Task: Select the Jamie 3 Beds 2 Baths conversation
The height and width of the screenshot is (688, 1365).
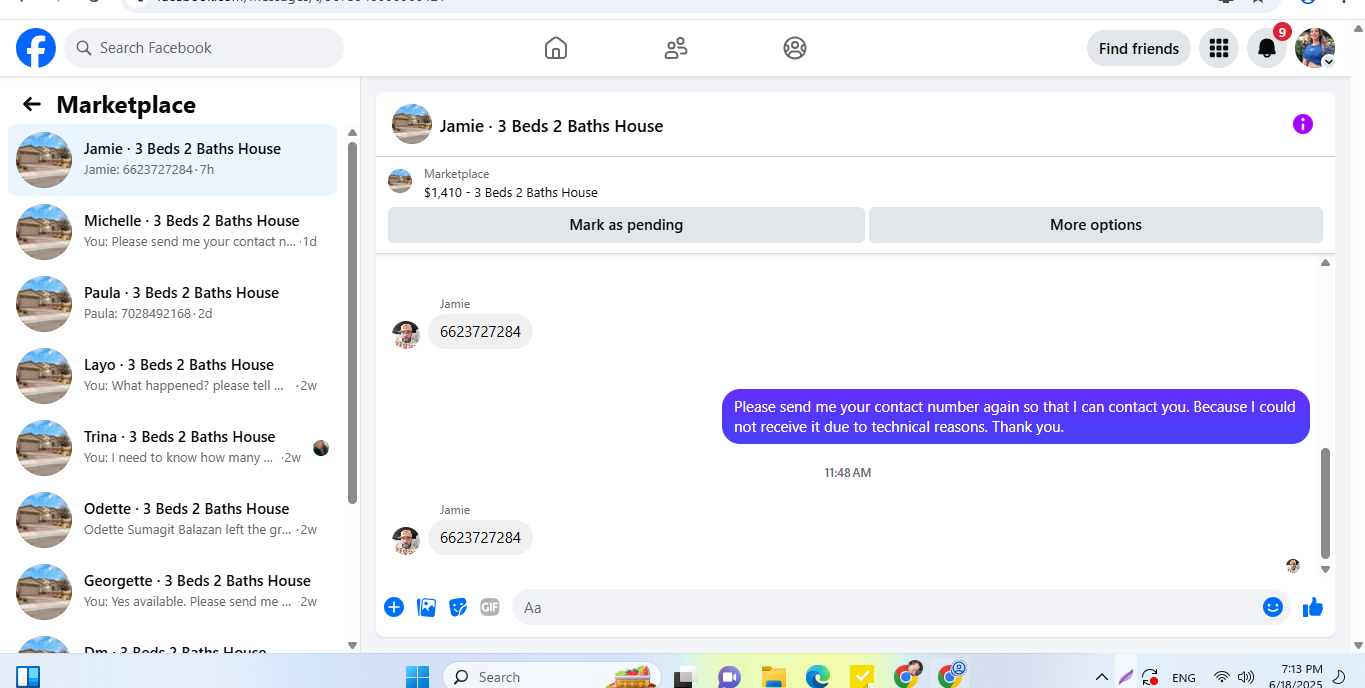Action: 172,160
